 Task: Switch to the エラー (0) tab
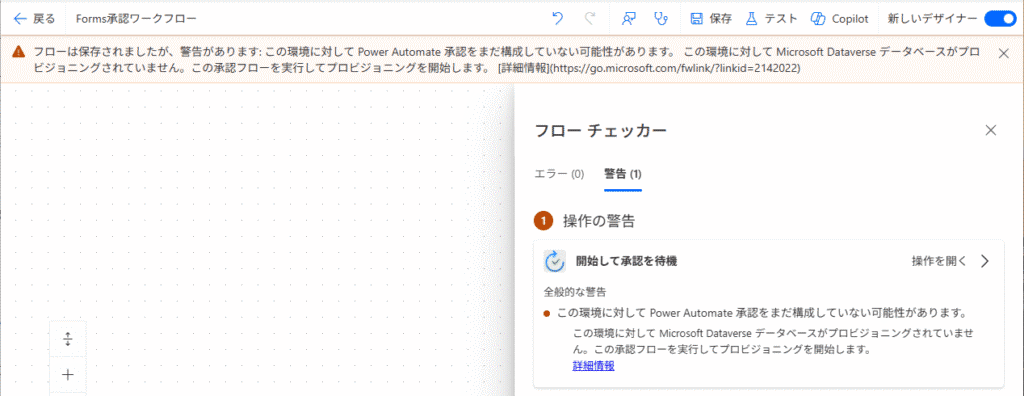coord(559,174)
